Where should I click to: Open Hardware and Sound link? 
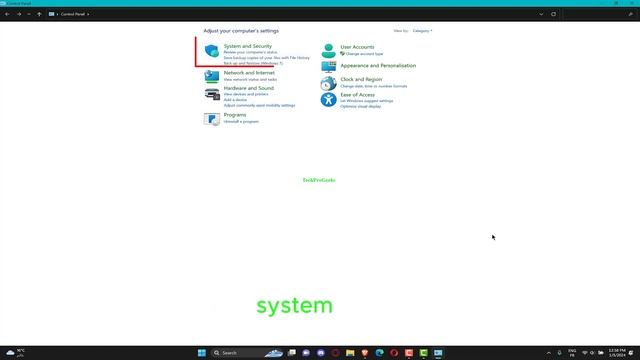(249, 88)
